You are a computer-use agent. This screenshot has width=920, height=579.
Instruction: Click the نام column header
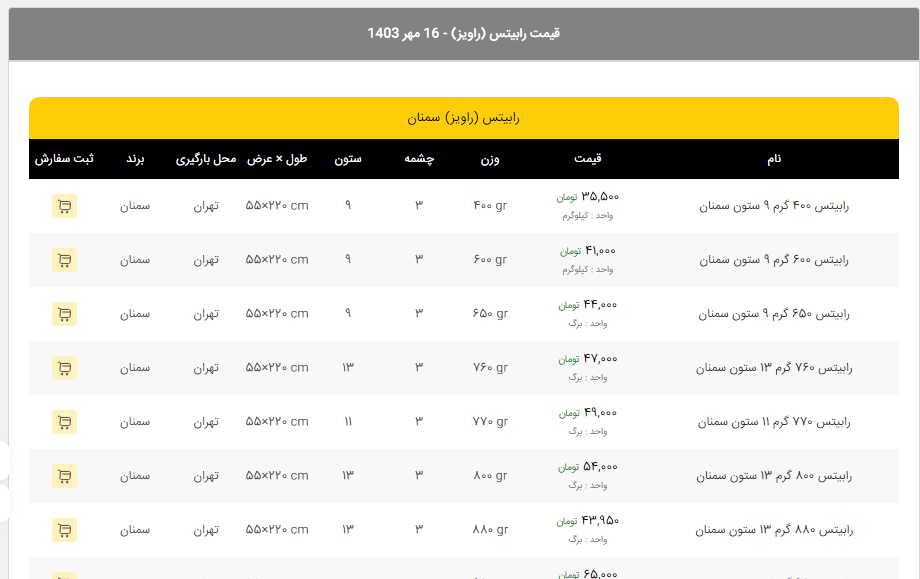point(774,159)
